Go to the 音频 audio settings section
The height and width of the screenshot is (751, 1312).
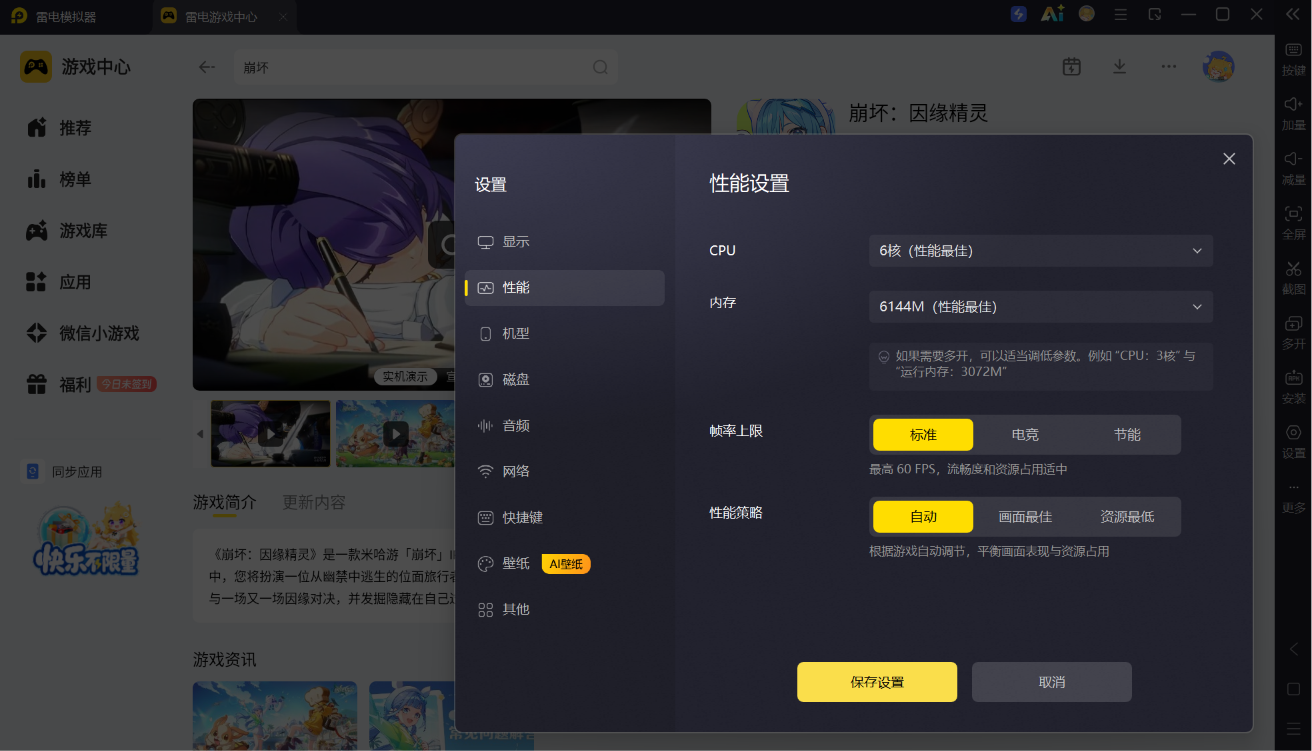[565, 426]
